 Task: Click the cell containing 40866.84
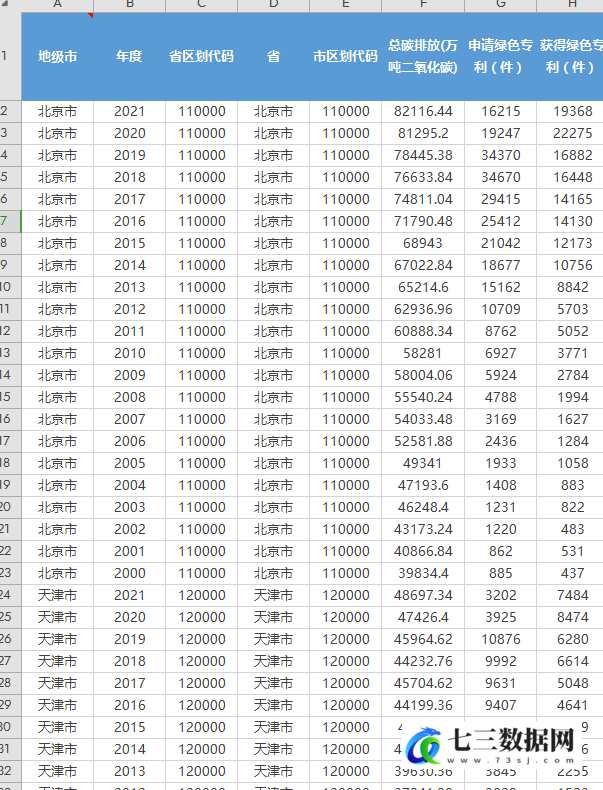423,551
